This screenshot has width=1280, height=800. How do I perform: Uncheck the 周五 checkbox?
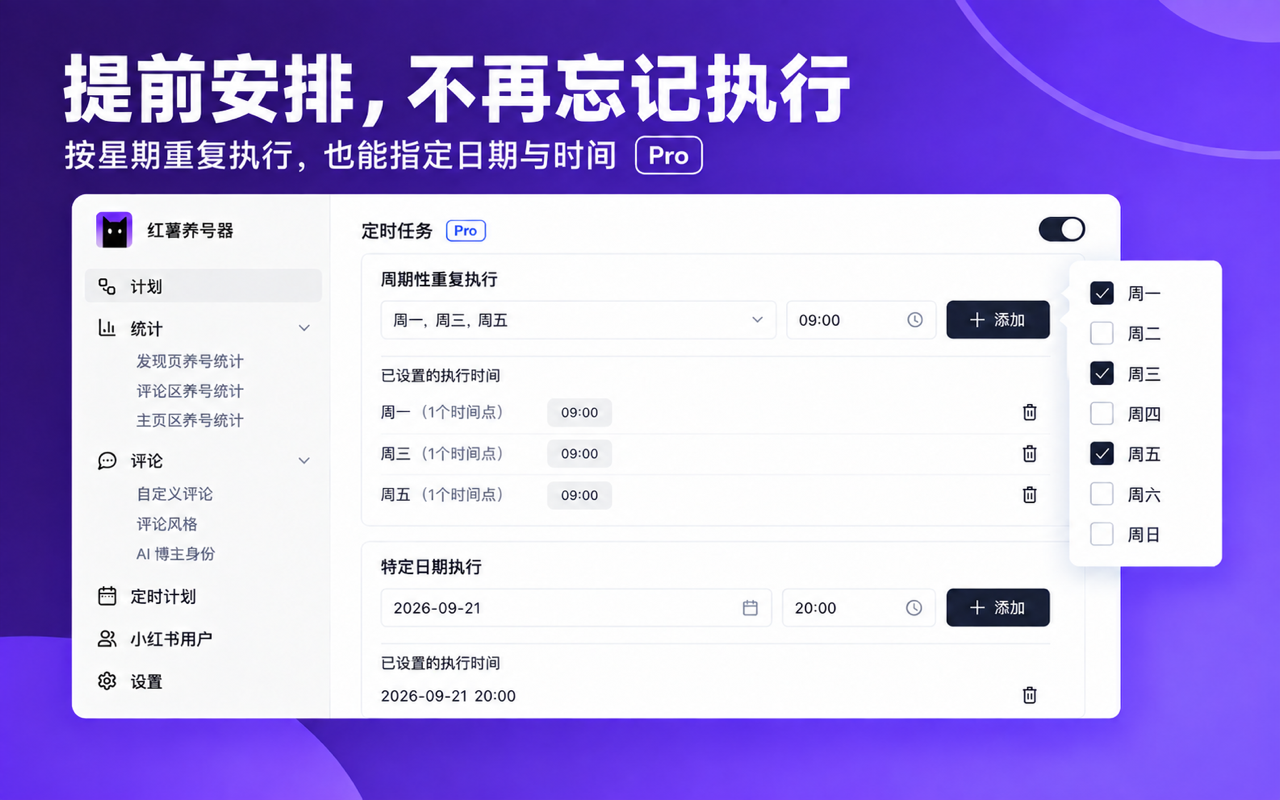click(x=1102, y=454)
